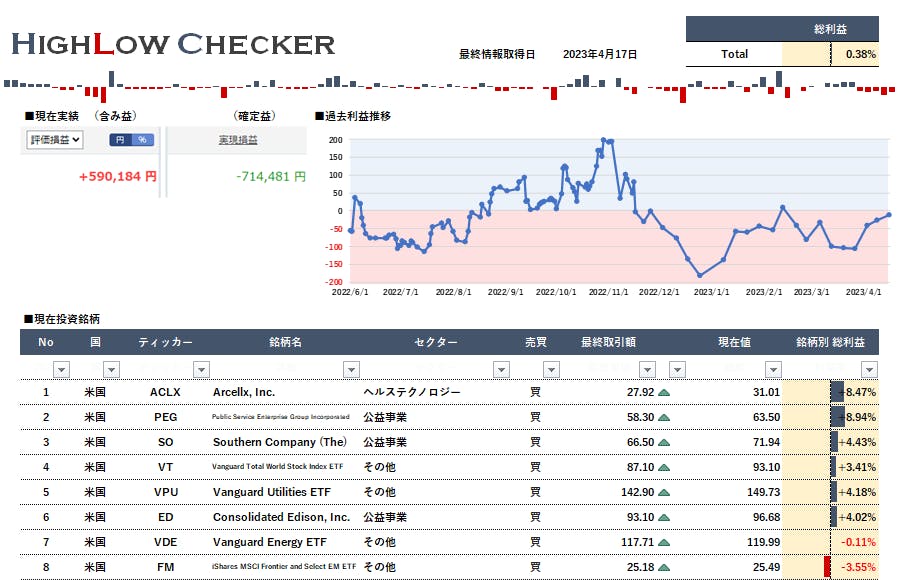Switch the display unit to 円
899x580 pixels.
pyautogui.click(x=120, y=140)
